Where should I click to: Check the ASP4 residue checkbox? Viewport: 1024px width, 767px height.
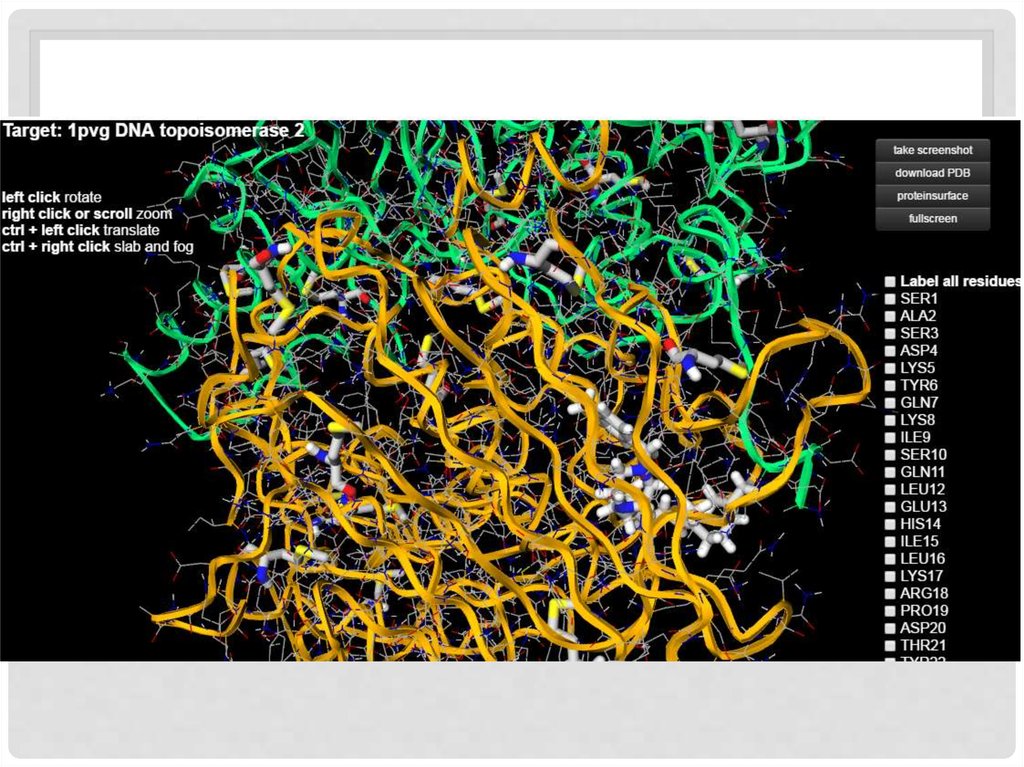pos(890,351)
